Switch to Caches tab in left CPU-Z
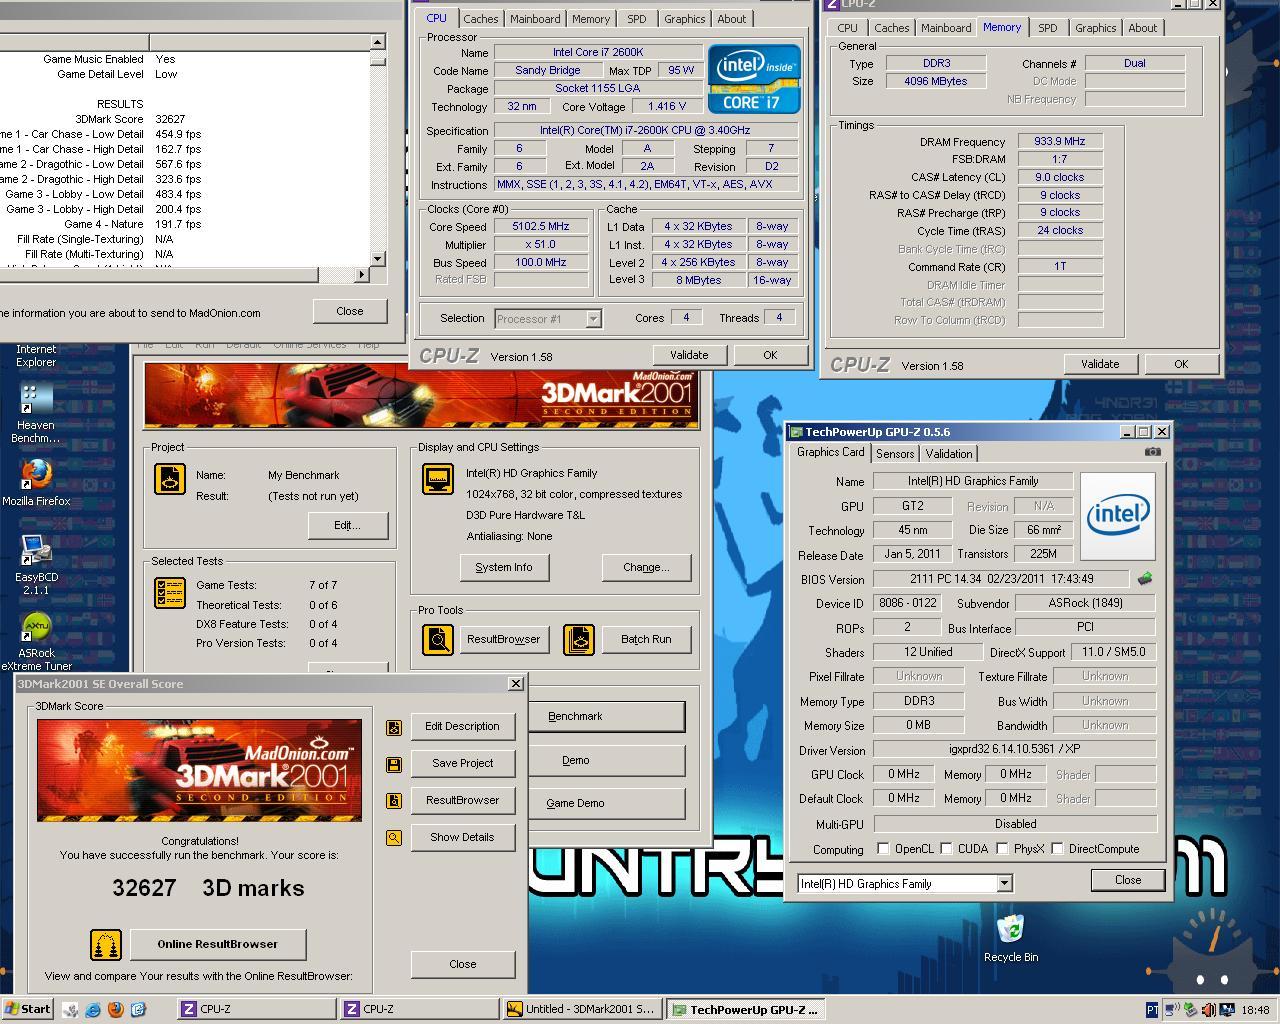Viewport: 1280px width, 1024px height. coord(480,19)
